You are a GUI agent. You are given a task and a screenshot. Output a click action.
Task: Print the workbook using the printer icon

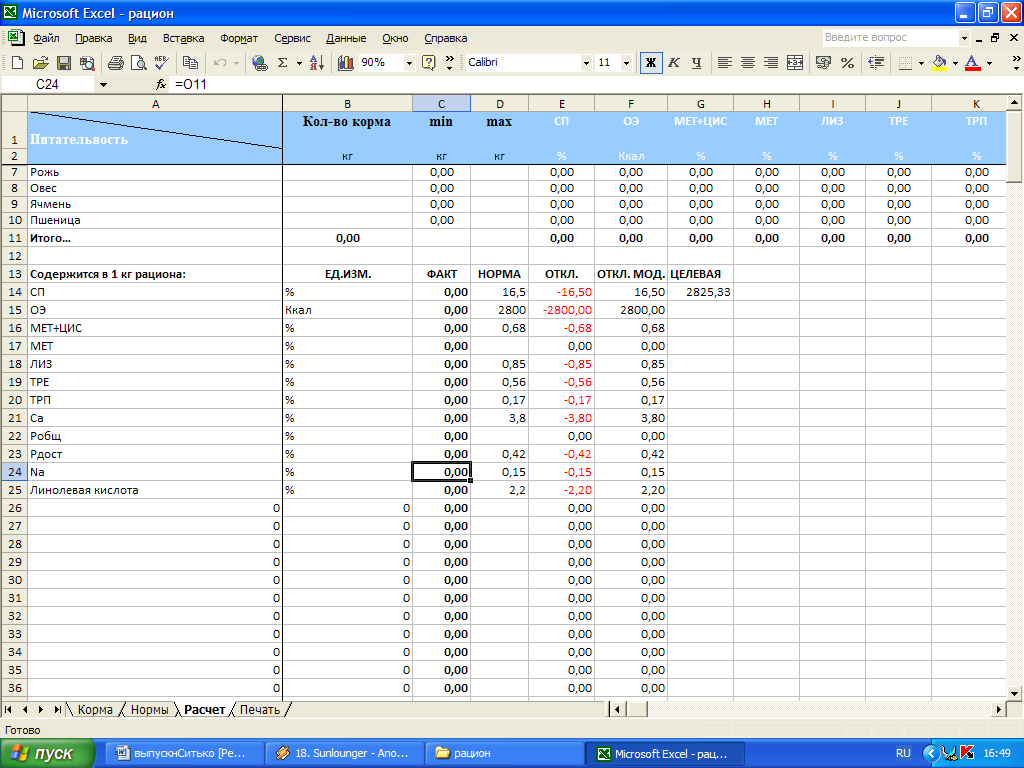coord(115,62)
